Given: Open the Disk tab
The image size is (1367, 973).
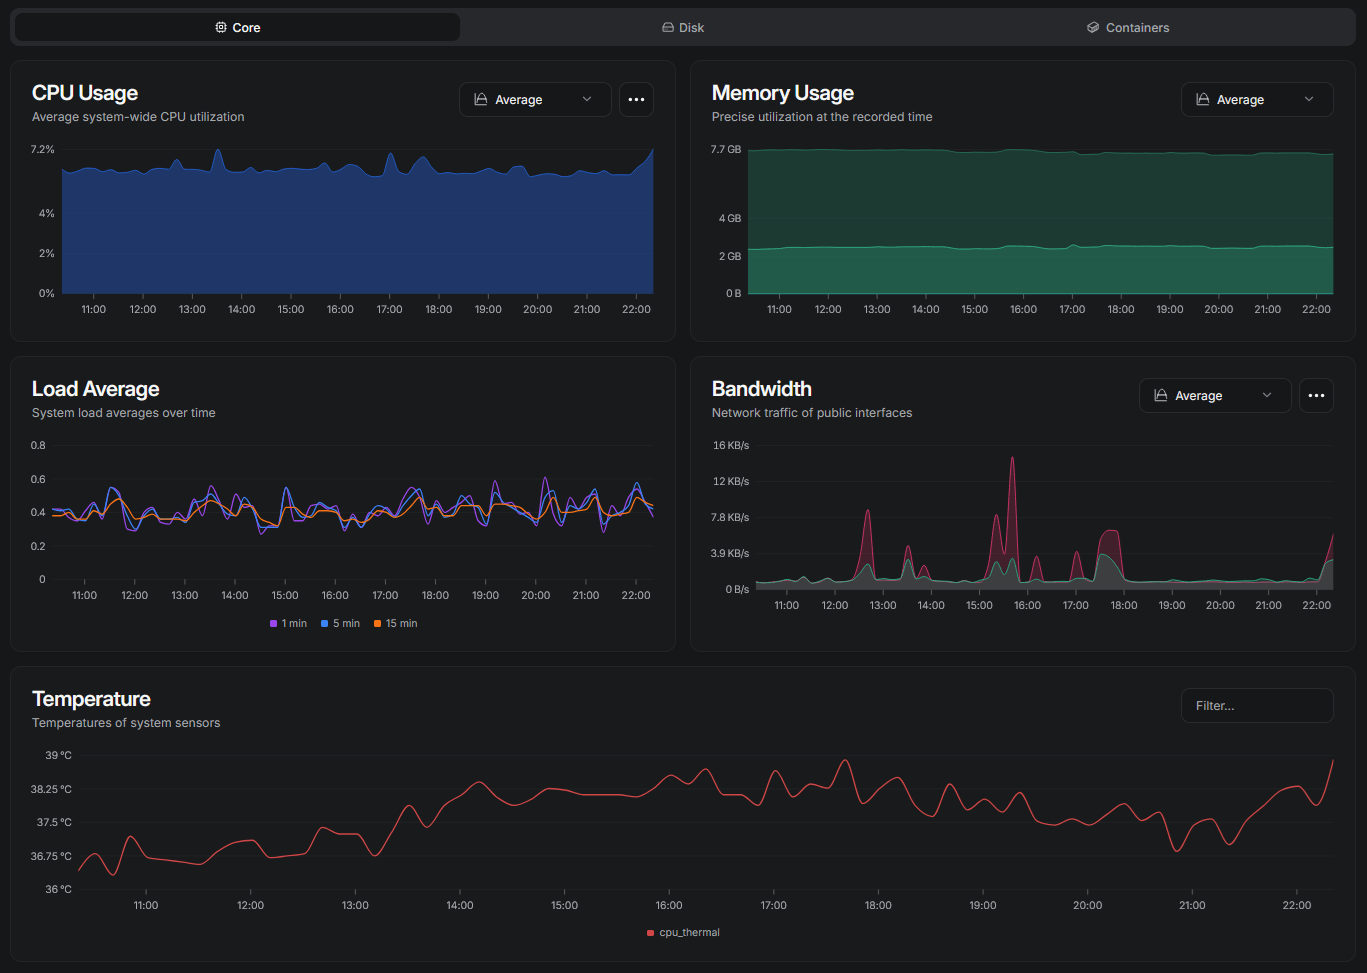Looking at the screenshot, I should [683, 27].
